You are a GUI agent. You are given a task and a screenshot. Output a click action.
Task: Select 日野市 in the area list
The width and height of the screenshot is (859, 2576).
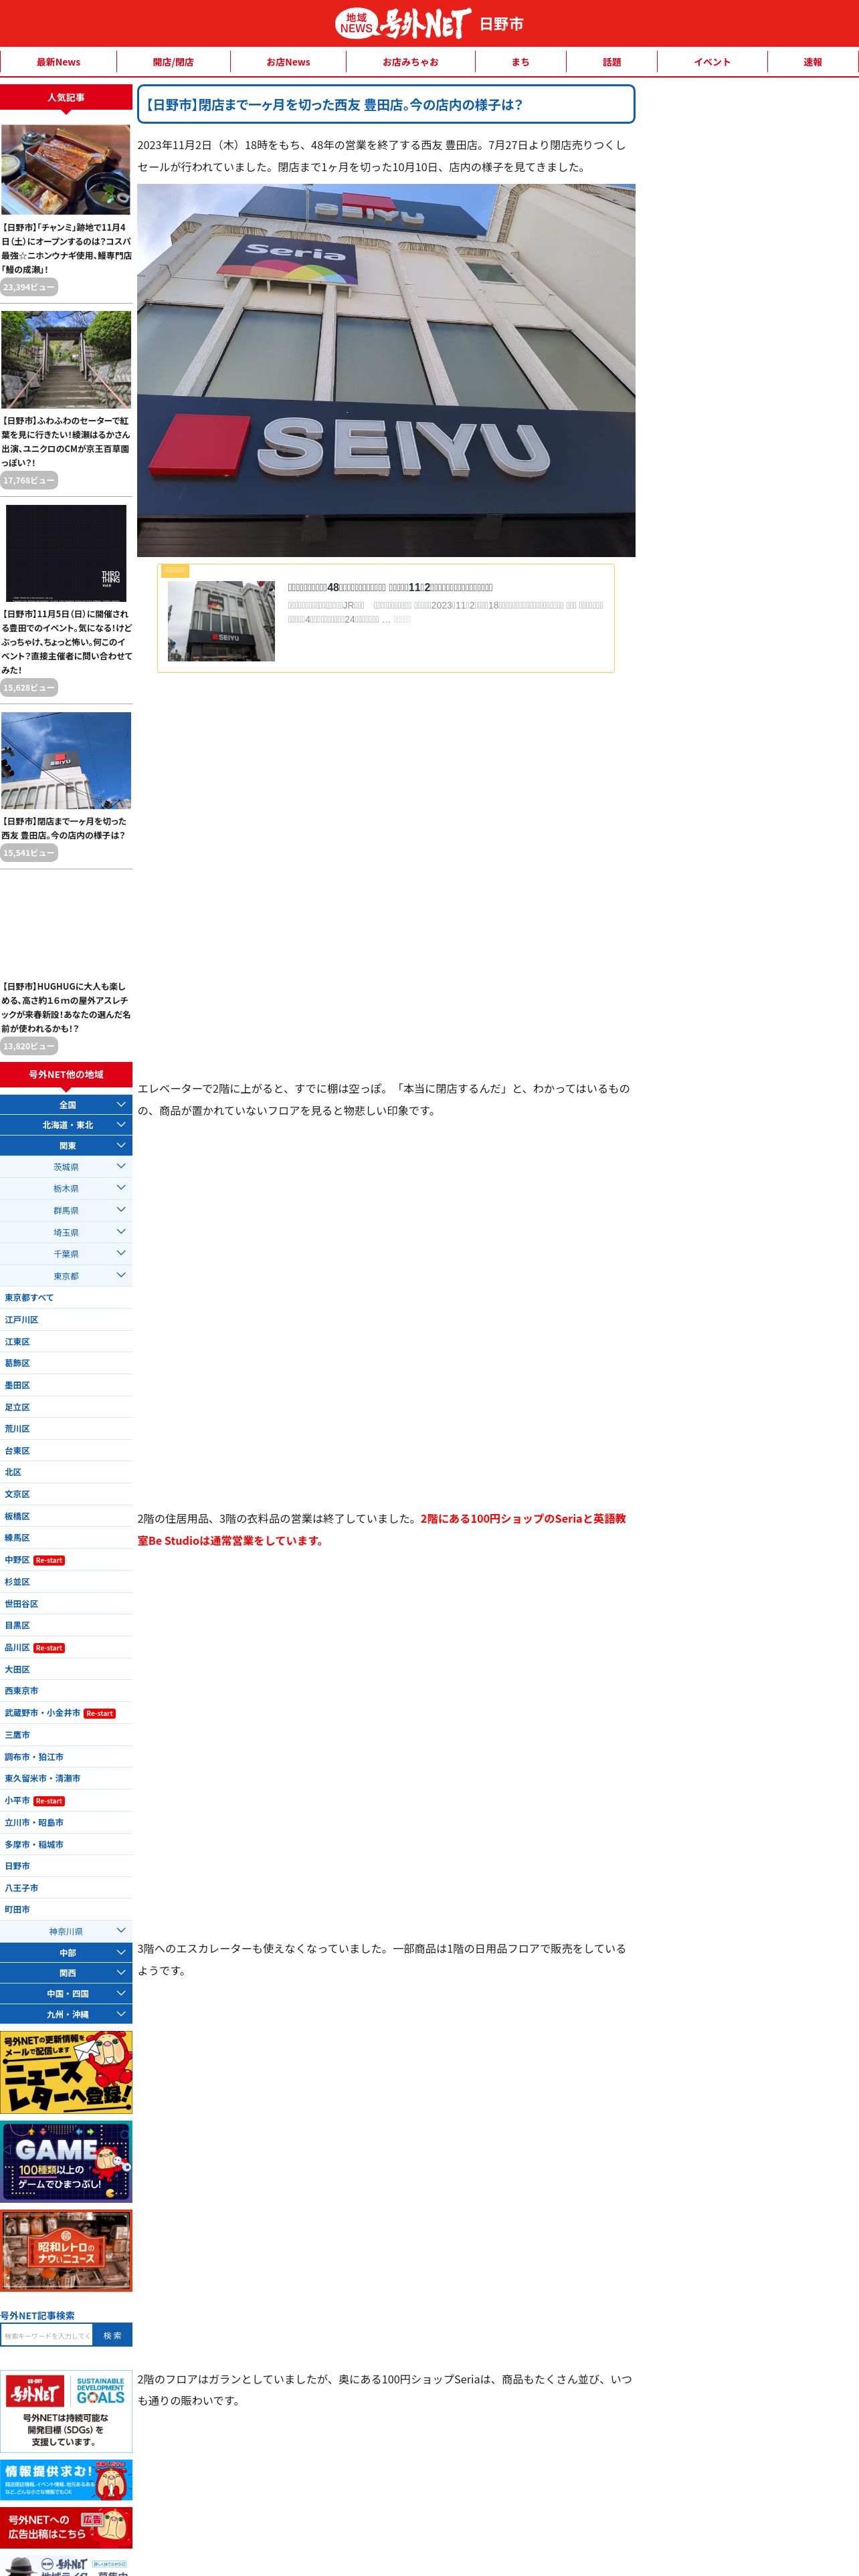(x=66, y=1866)
